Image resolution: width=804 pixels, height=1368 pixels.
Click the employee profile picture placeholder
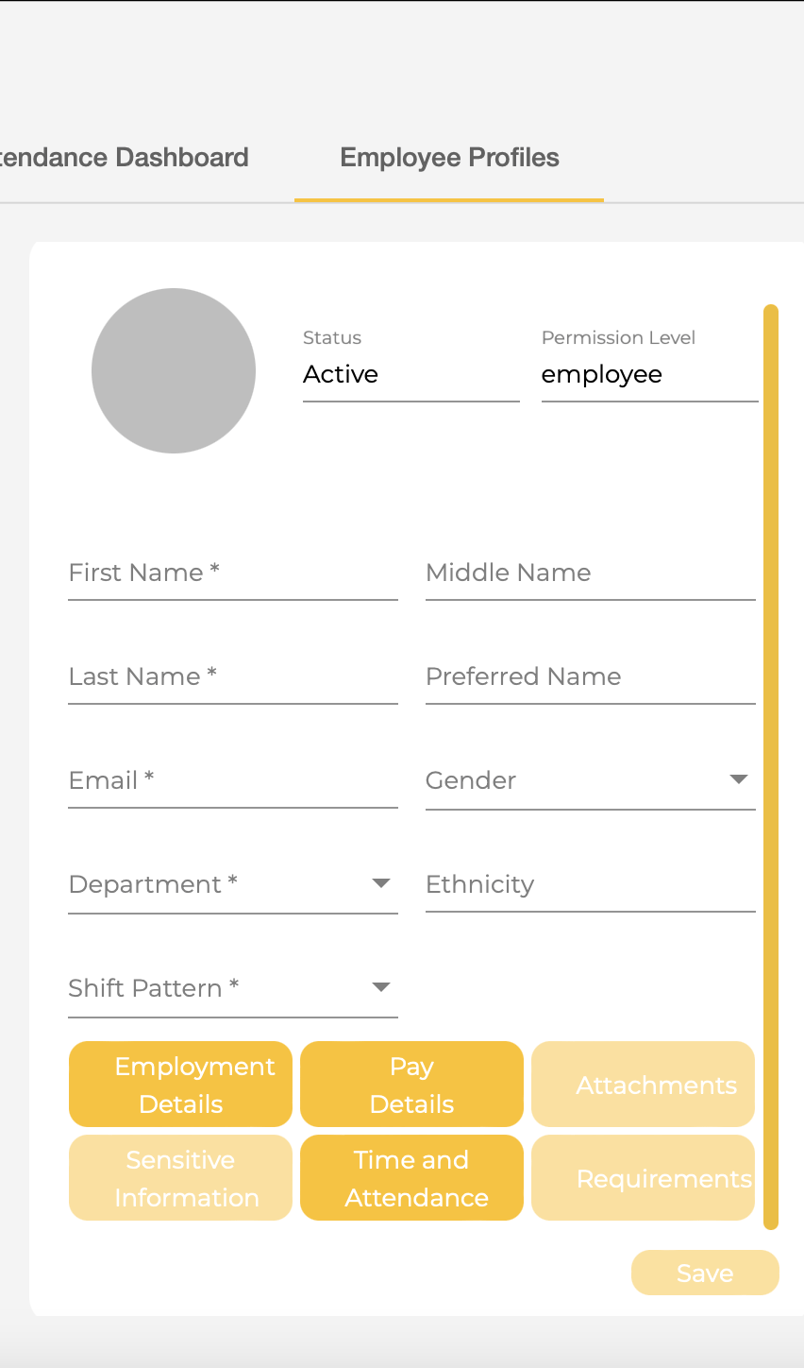(173, 370)
